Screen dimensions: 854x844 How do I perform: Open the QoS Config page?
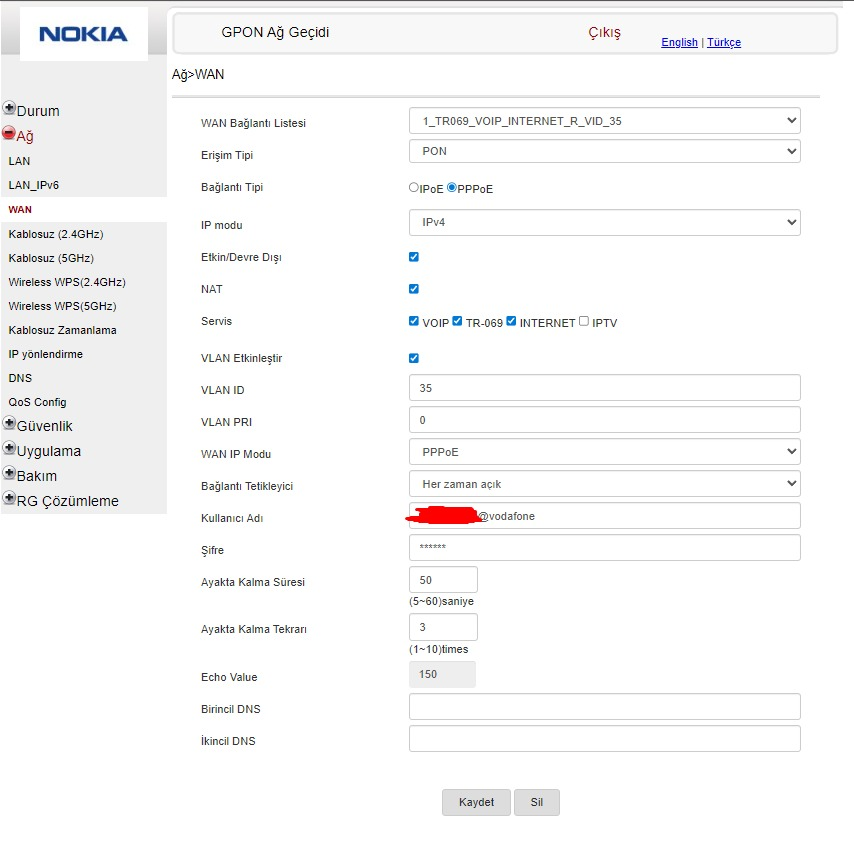(x=37, y=402)
